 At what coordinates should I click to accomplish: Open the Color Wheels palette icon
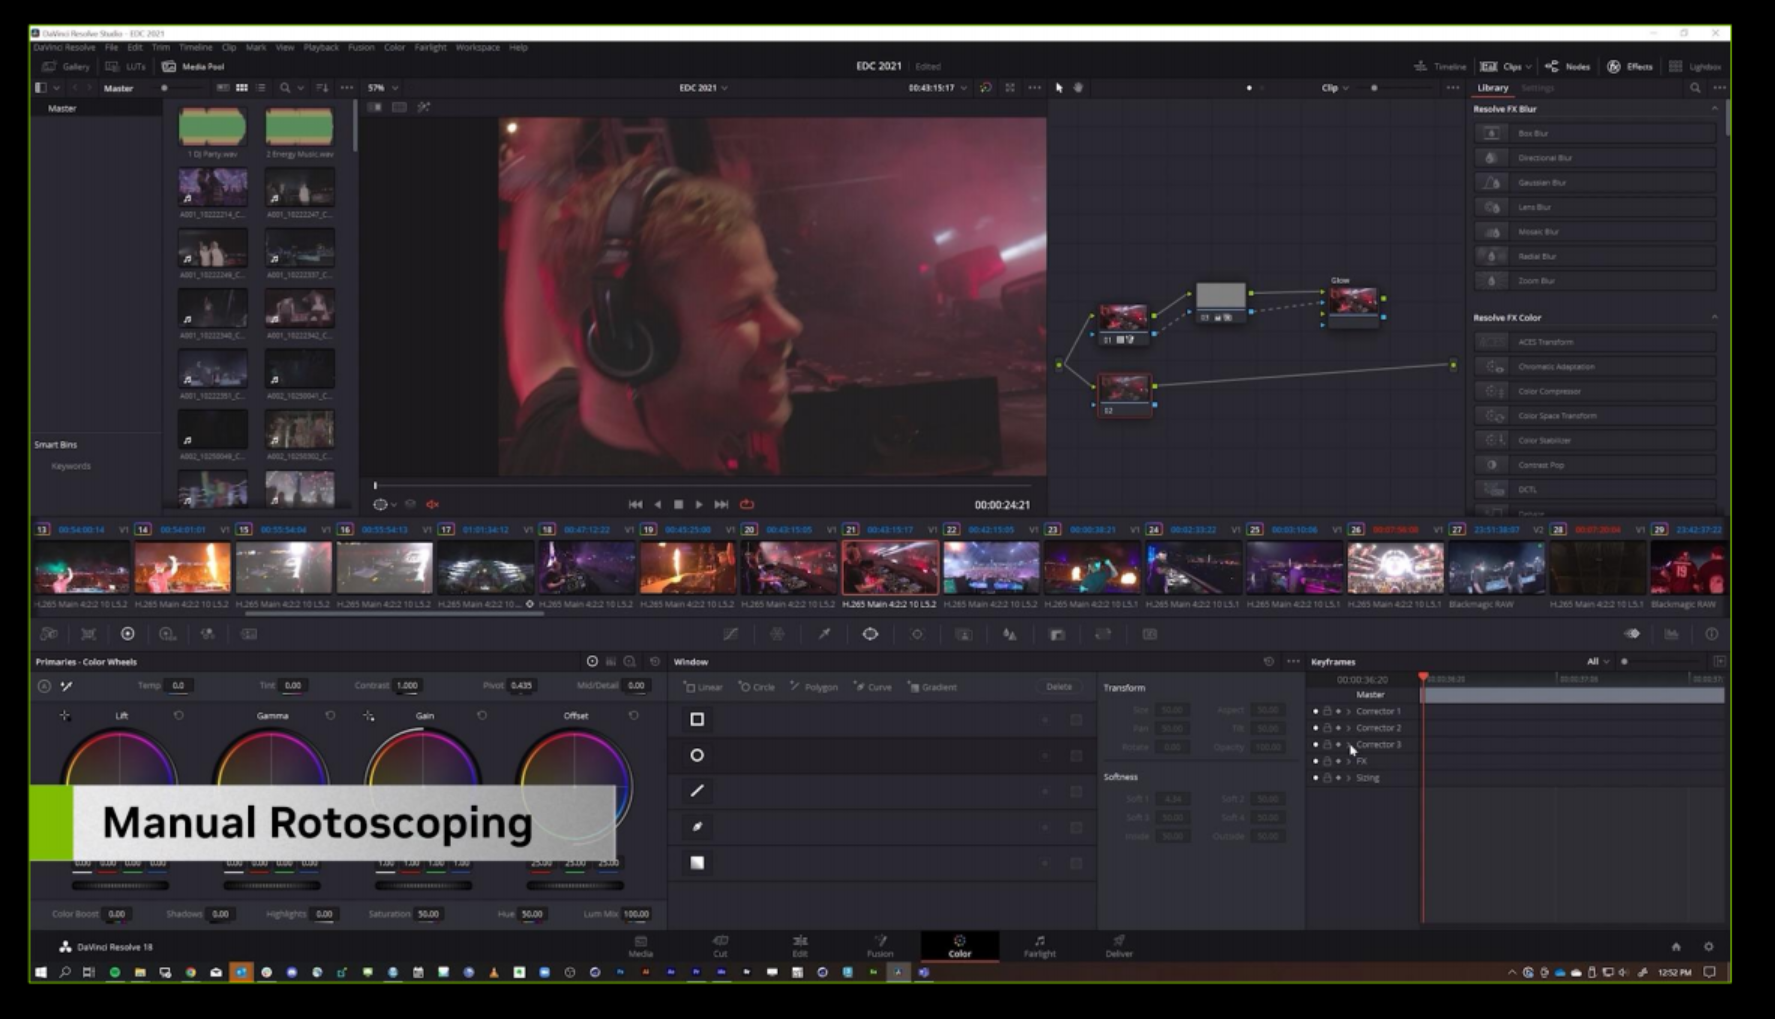click(x=127, y=634)
